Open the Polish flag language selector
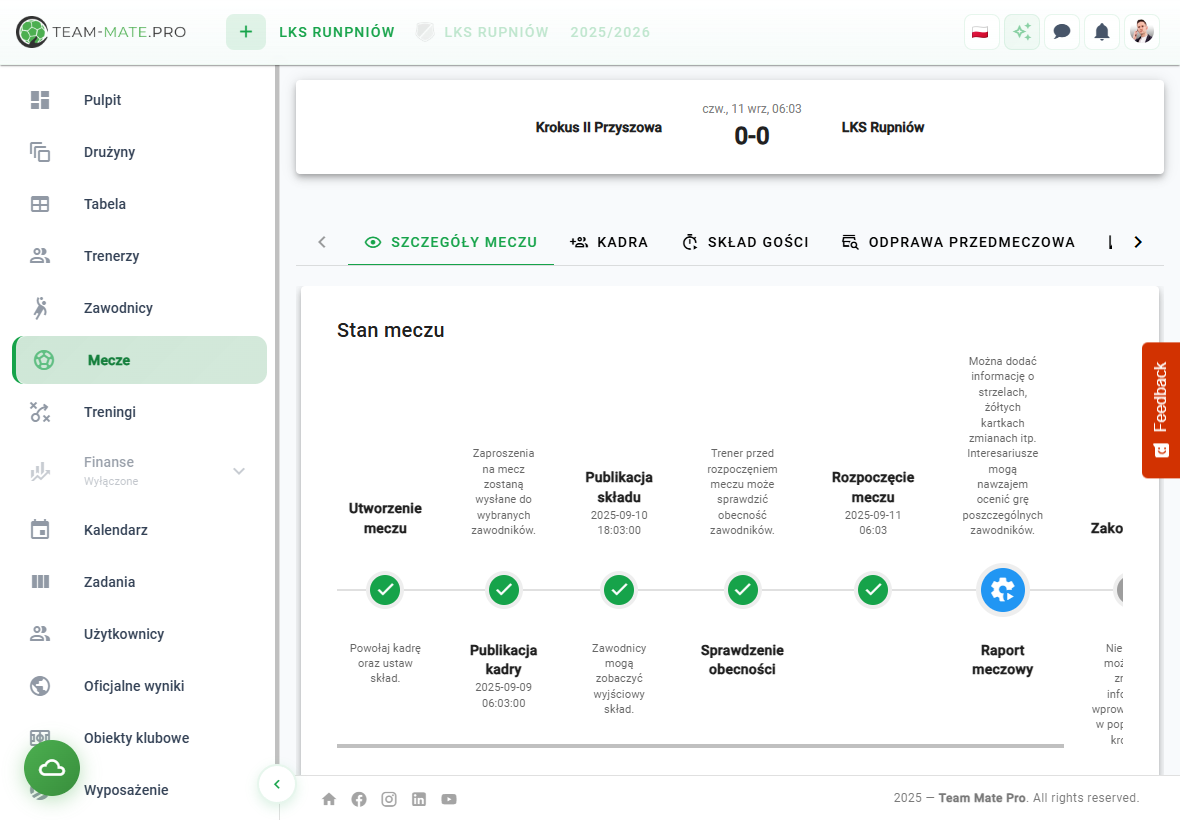 (981, 32)
